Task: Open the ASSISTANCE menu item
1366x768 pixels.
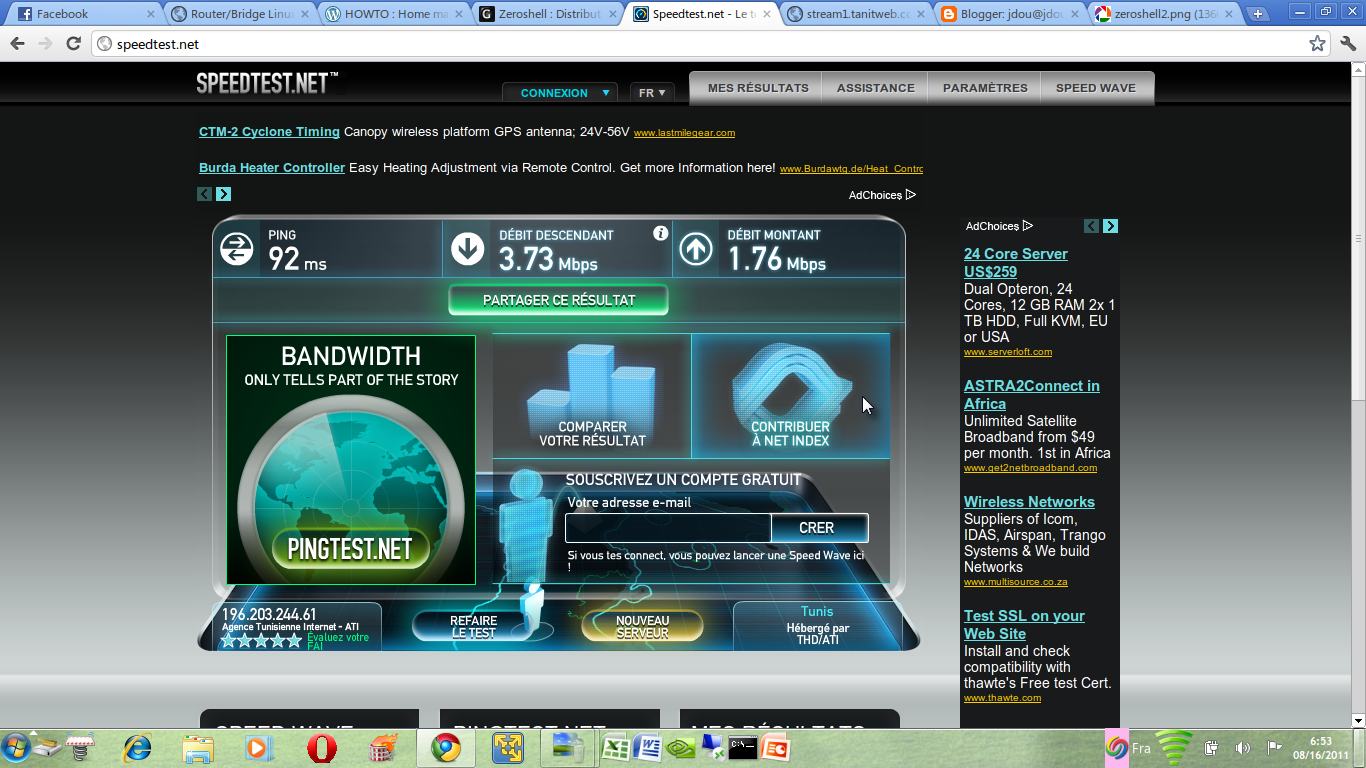Action: pyautogui.click(x=876, y=88)
